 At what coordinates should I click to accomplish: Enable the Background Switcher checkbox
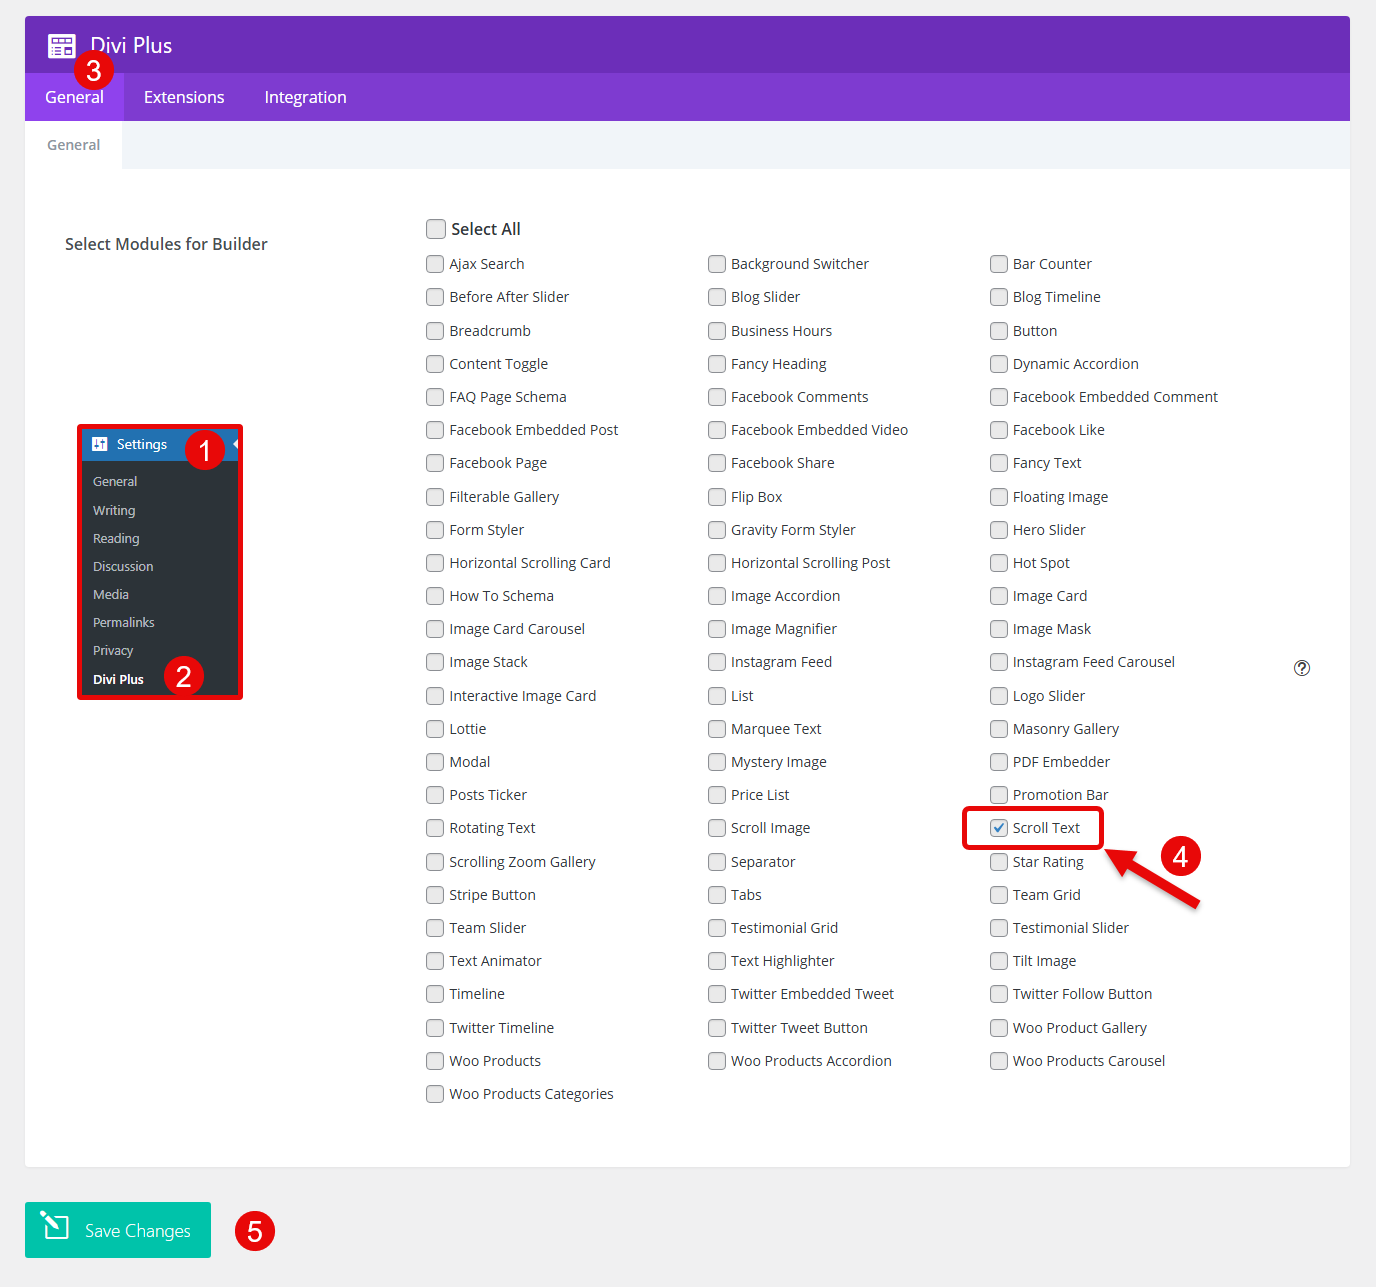tap(717, 264)
